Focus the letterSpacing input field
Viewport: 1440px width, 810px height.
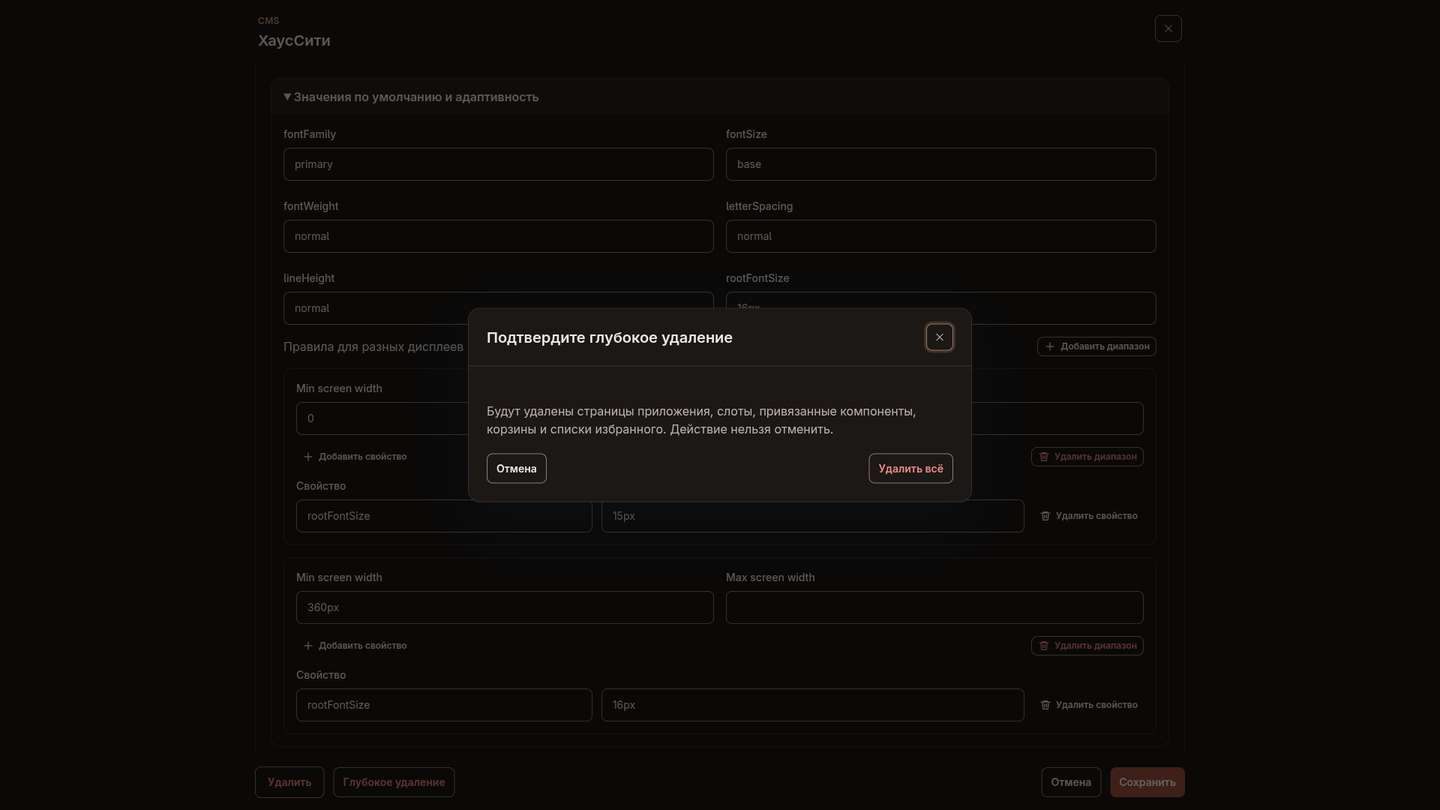pyautogui.click(x=941, y=236)
